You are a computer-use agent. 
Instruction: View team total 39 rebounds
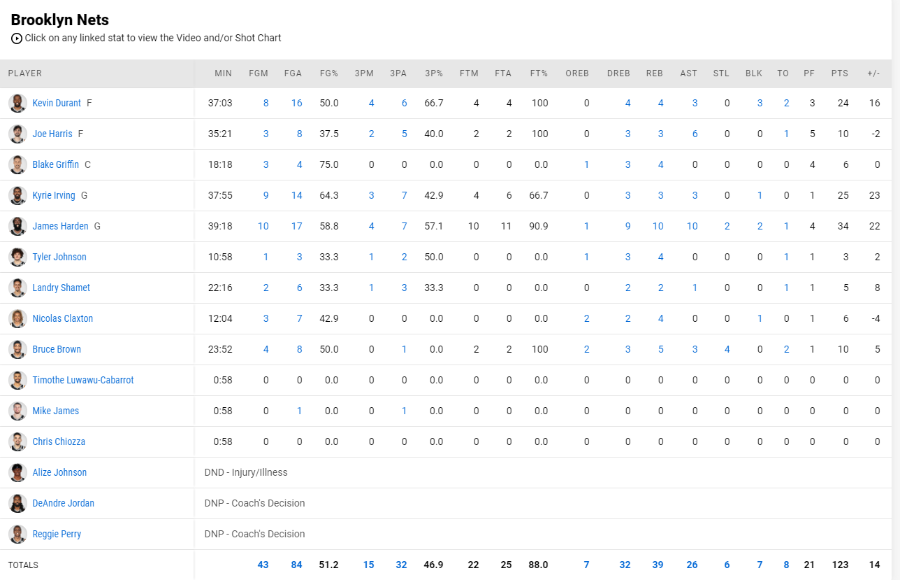658,565
